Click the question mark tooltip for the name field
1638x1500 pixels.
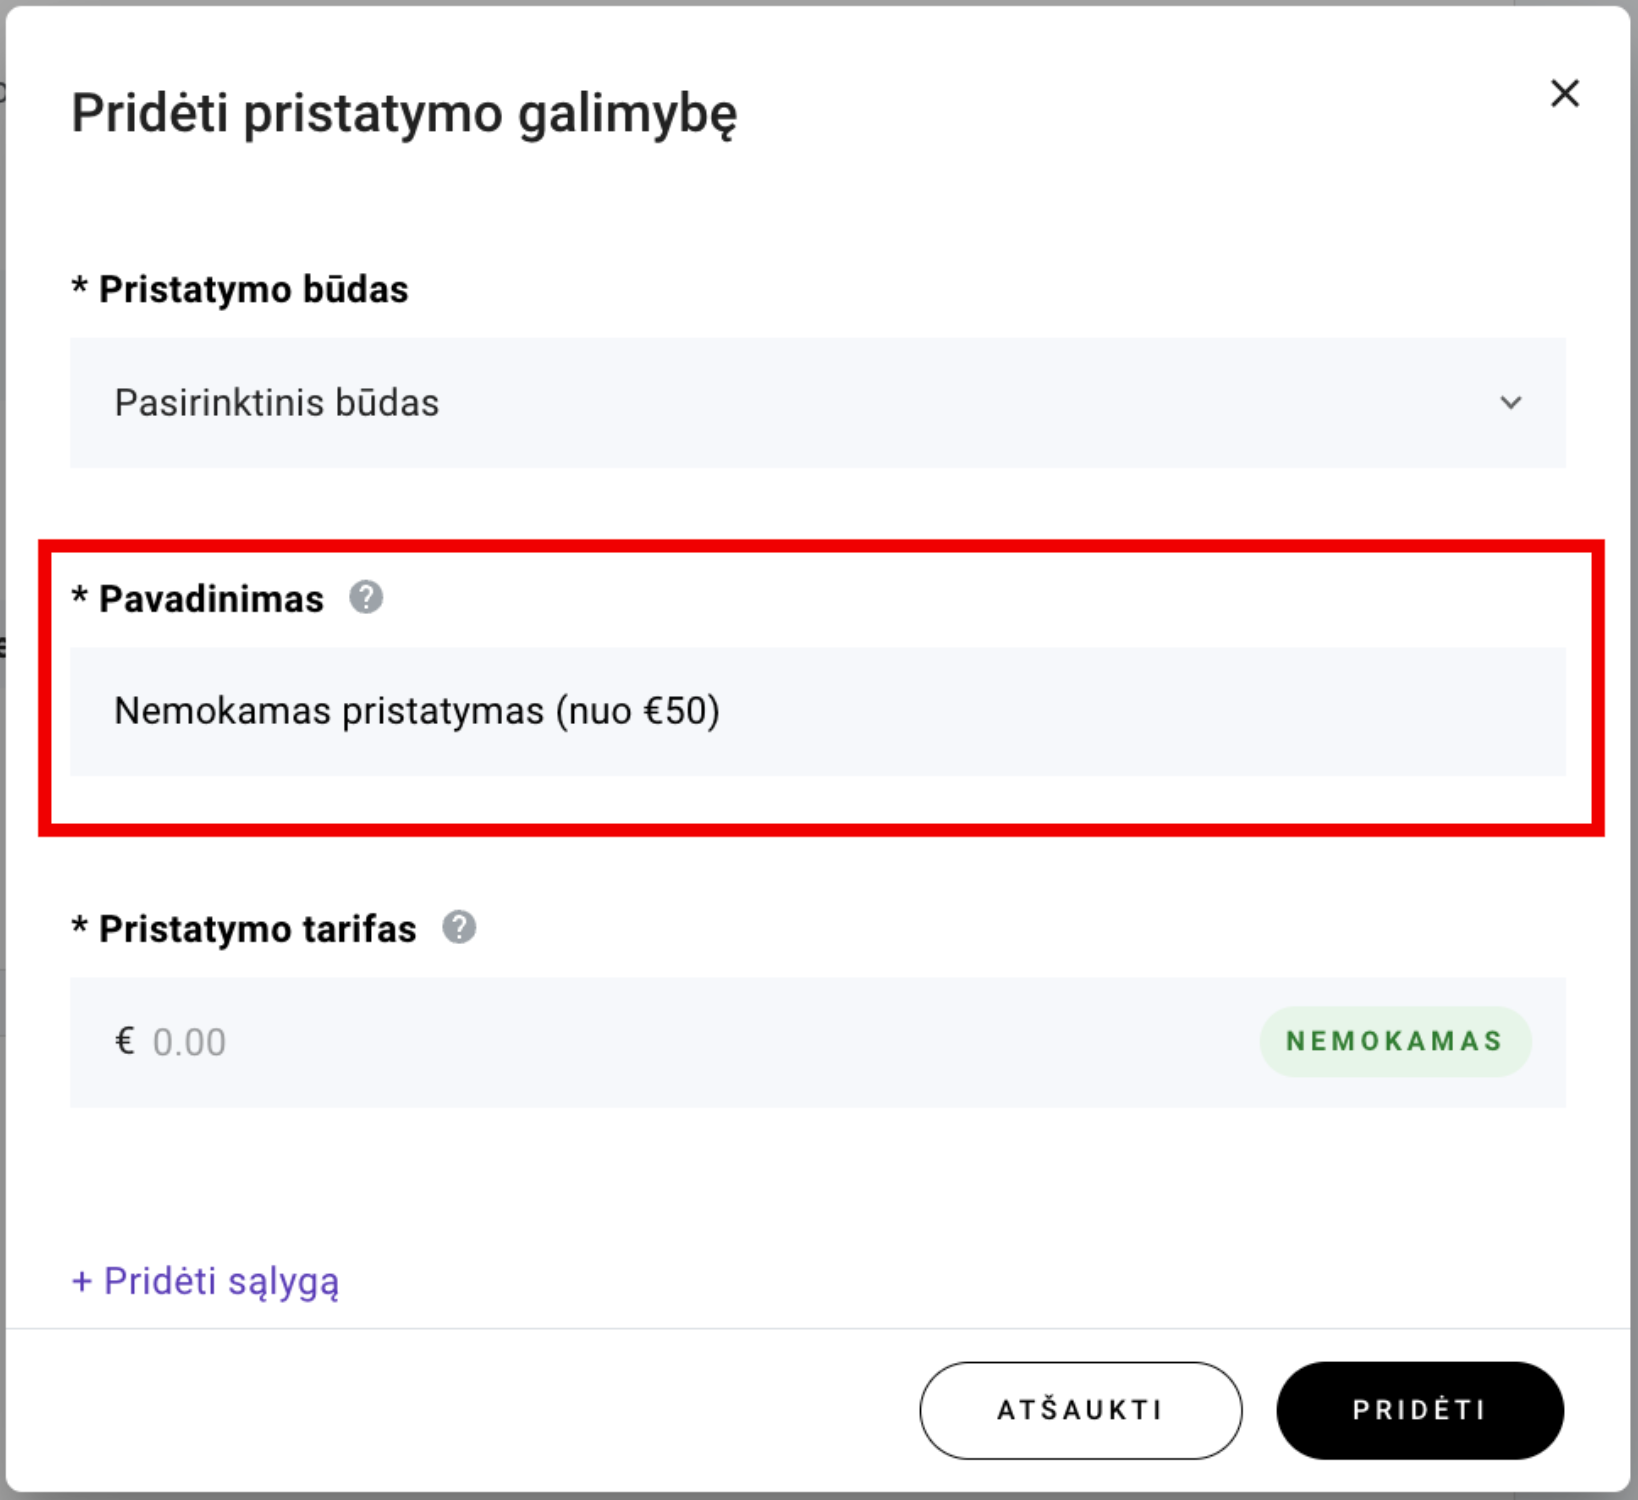(366, 598)
